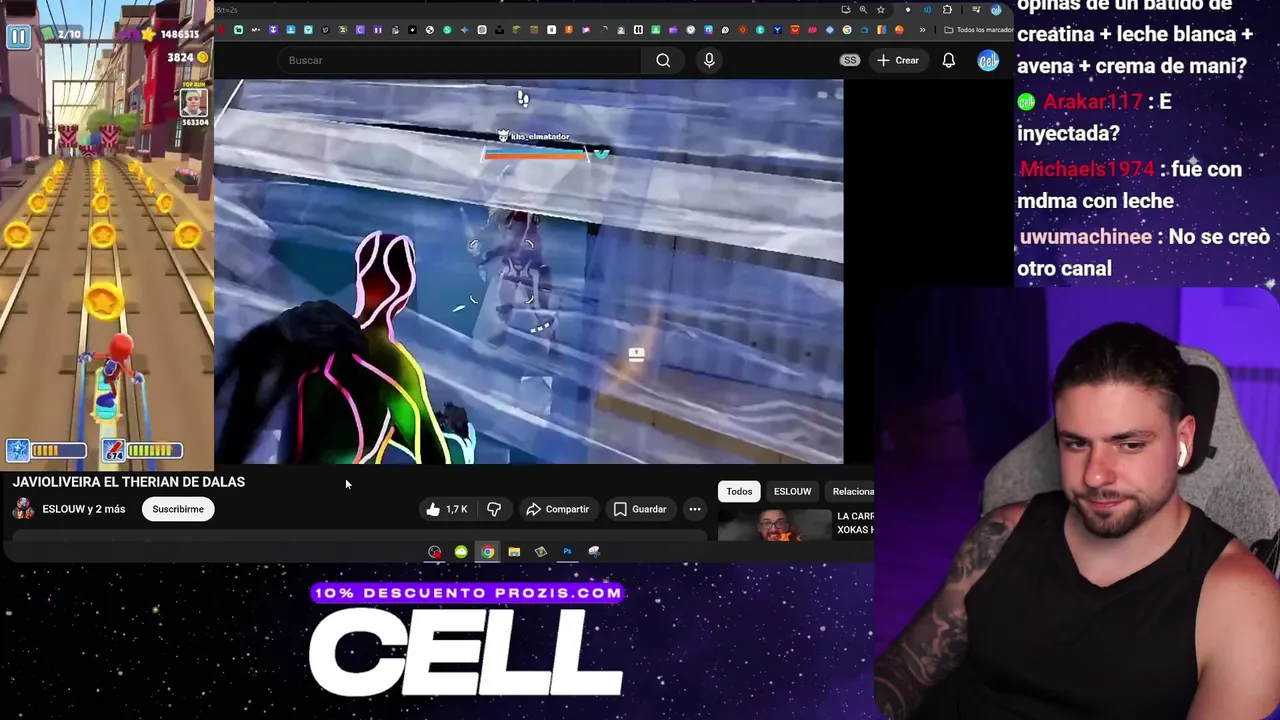This screenshot has width=1280, height=720.
Task: Open the Cell account avatar menu
Action: point(988,60)
